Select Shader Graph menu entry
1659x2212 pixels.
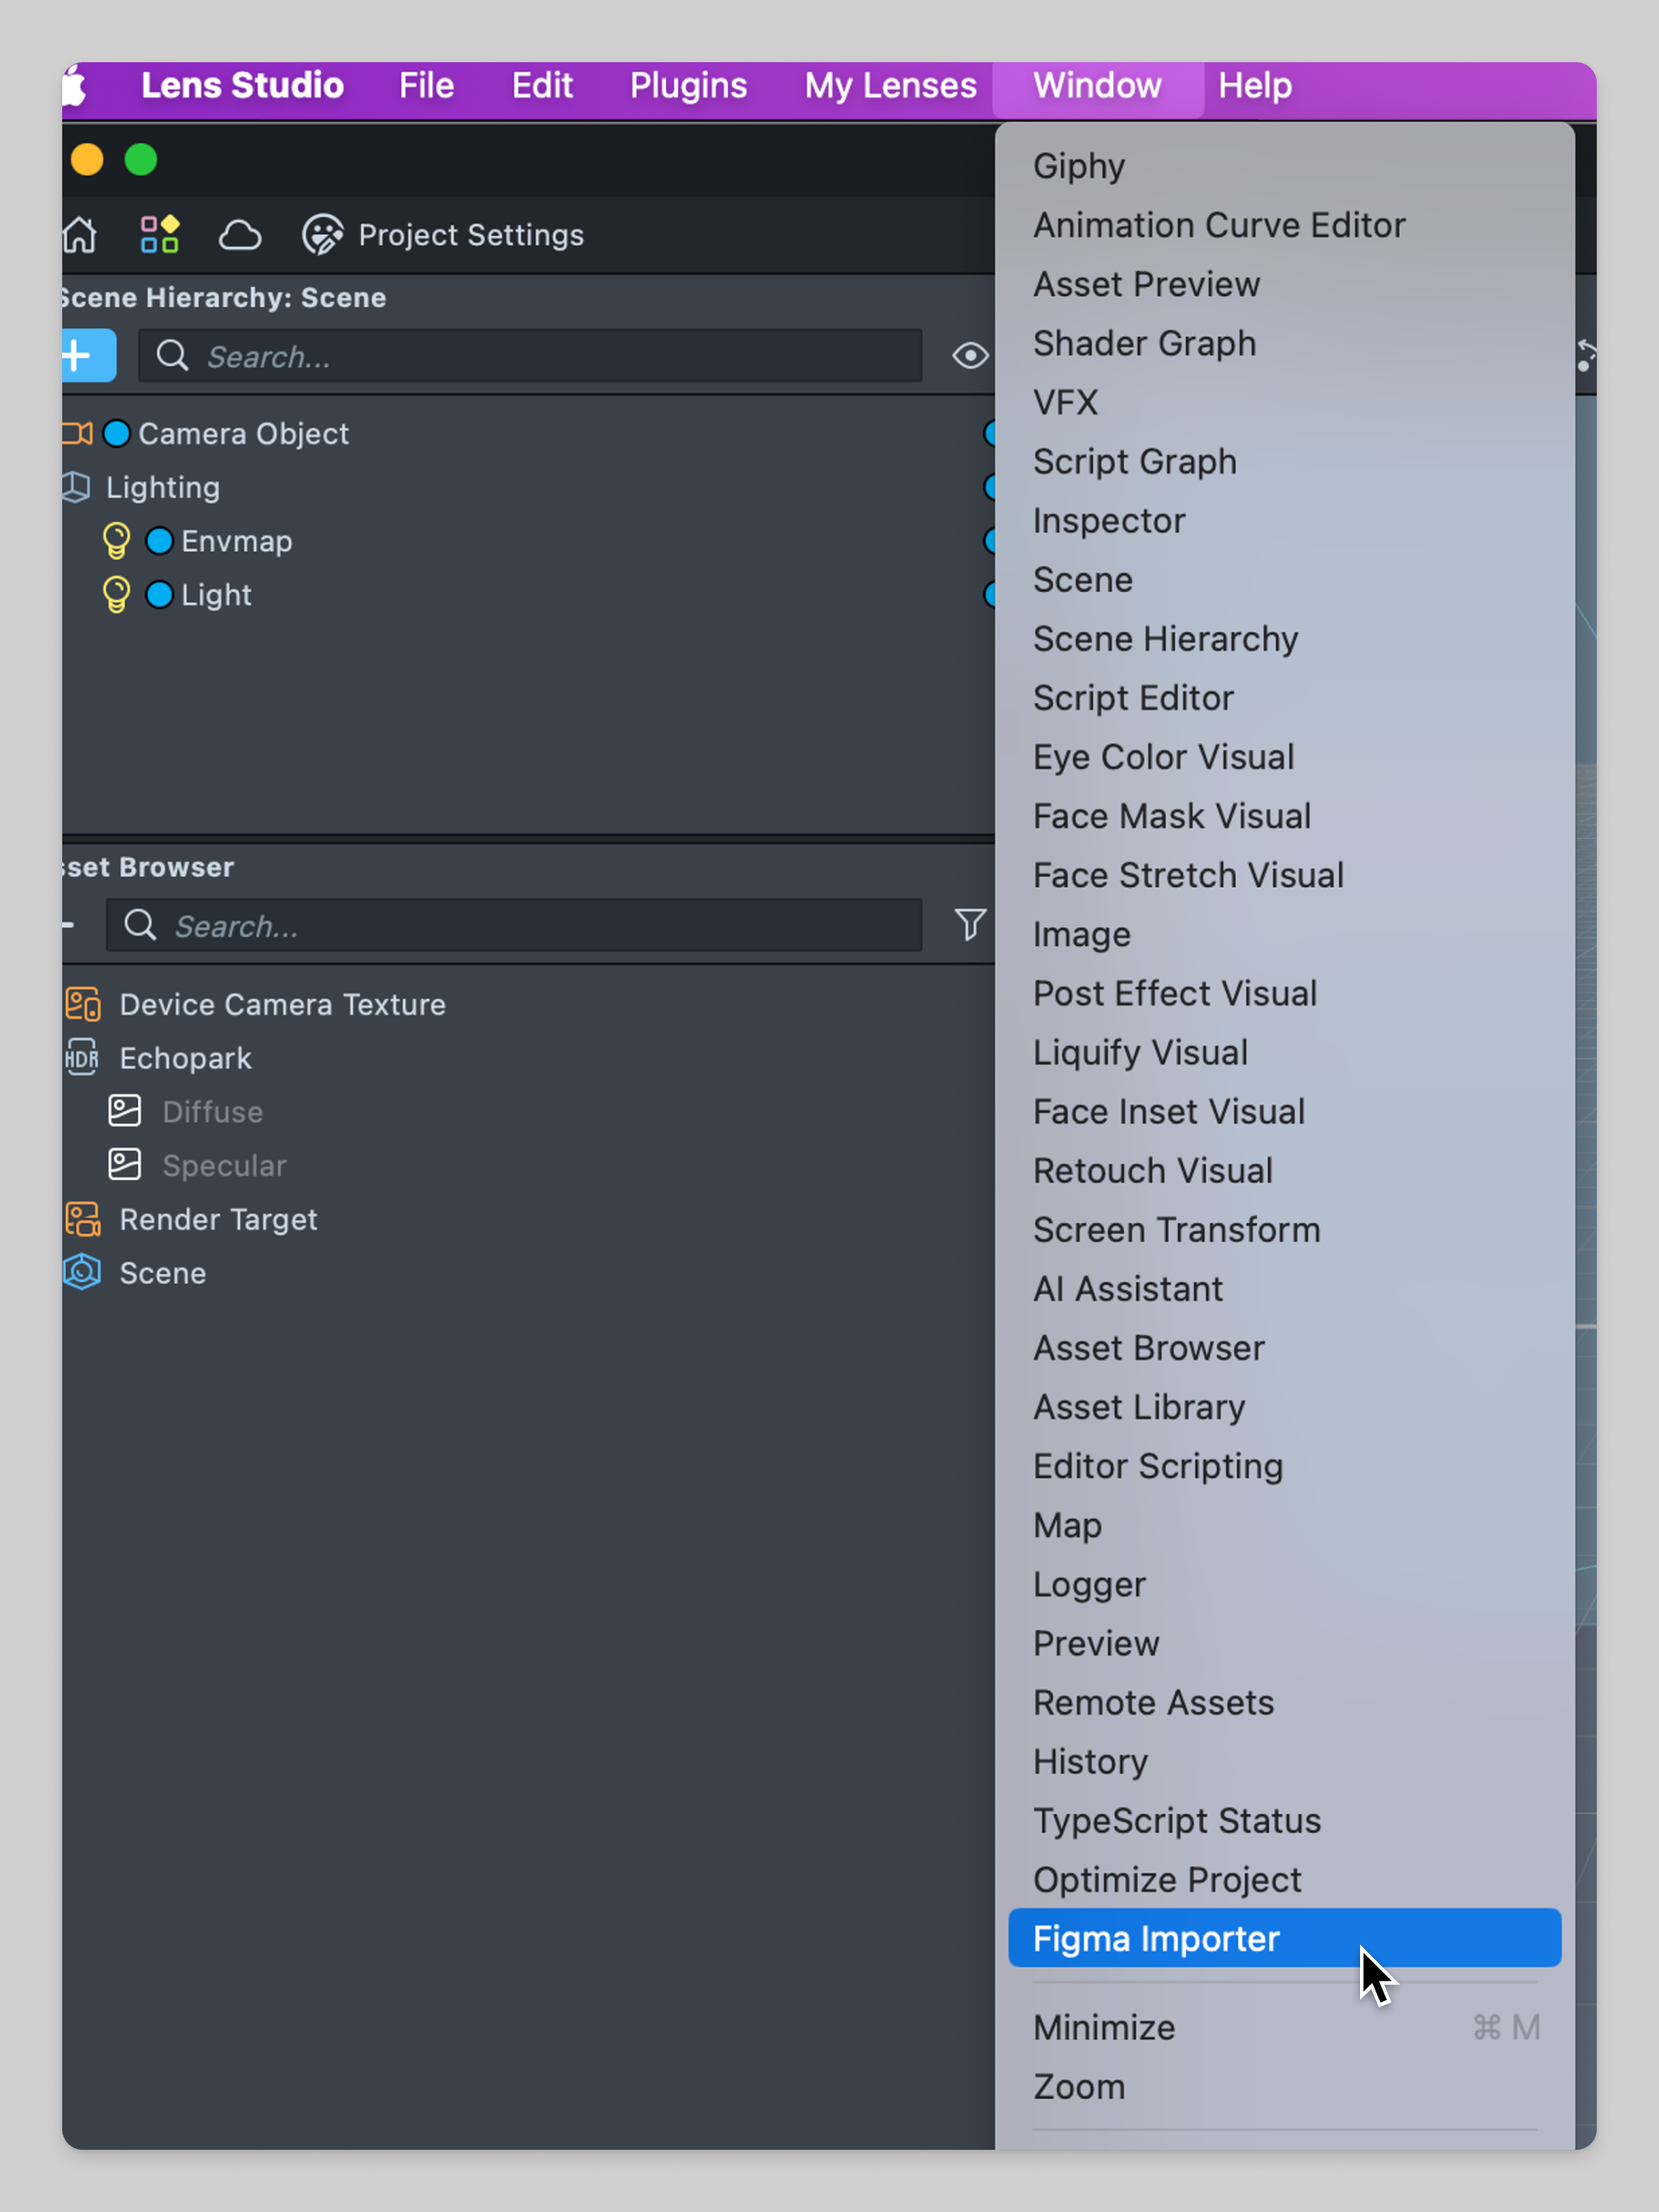1144,344
